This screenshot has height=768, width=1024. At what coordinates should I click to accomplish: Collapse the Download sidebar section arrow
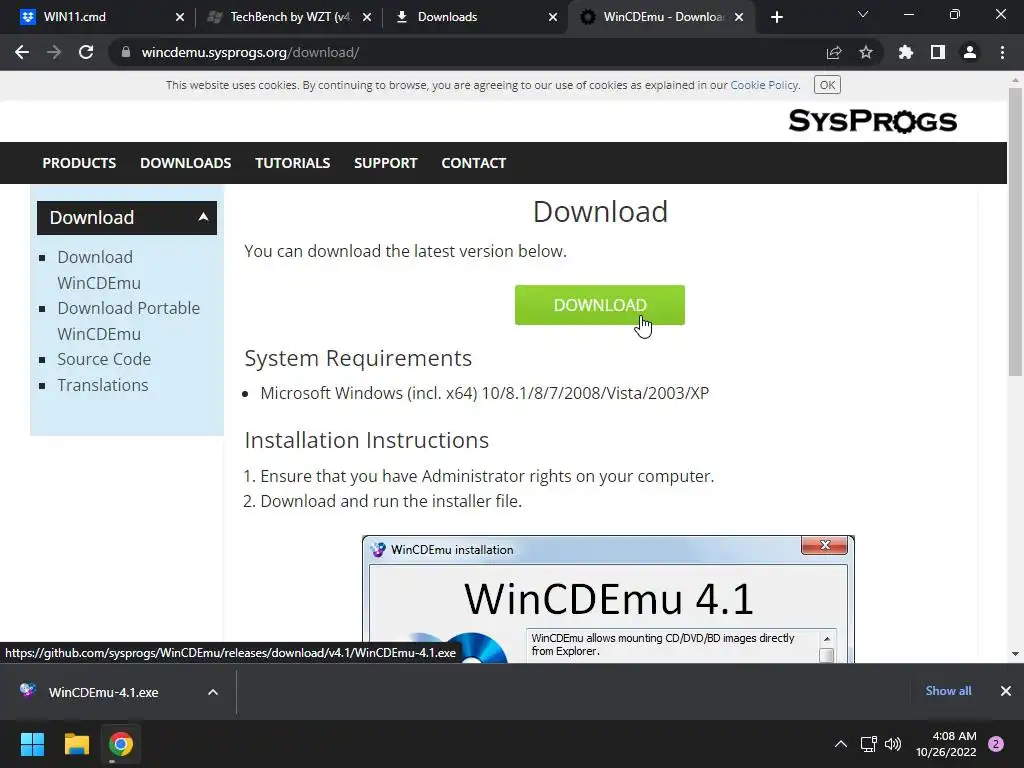[203, 217]
